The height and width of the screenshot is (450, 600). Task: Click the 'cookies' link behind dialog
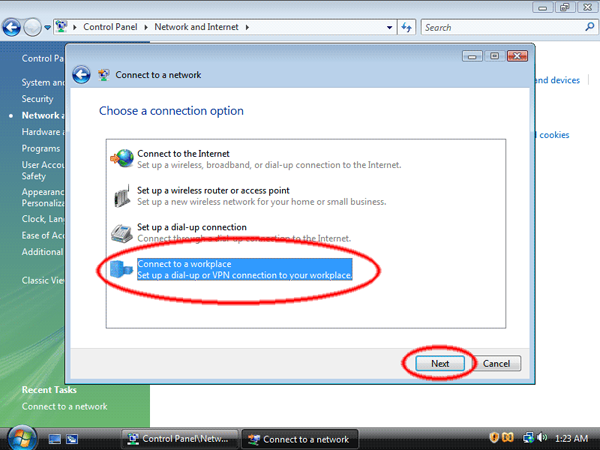click(554, 135)
